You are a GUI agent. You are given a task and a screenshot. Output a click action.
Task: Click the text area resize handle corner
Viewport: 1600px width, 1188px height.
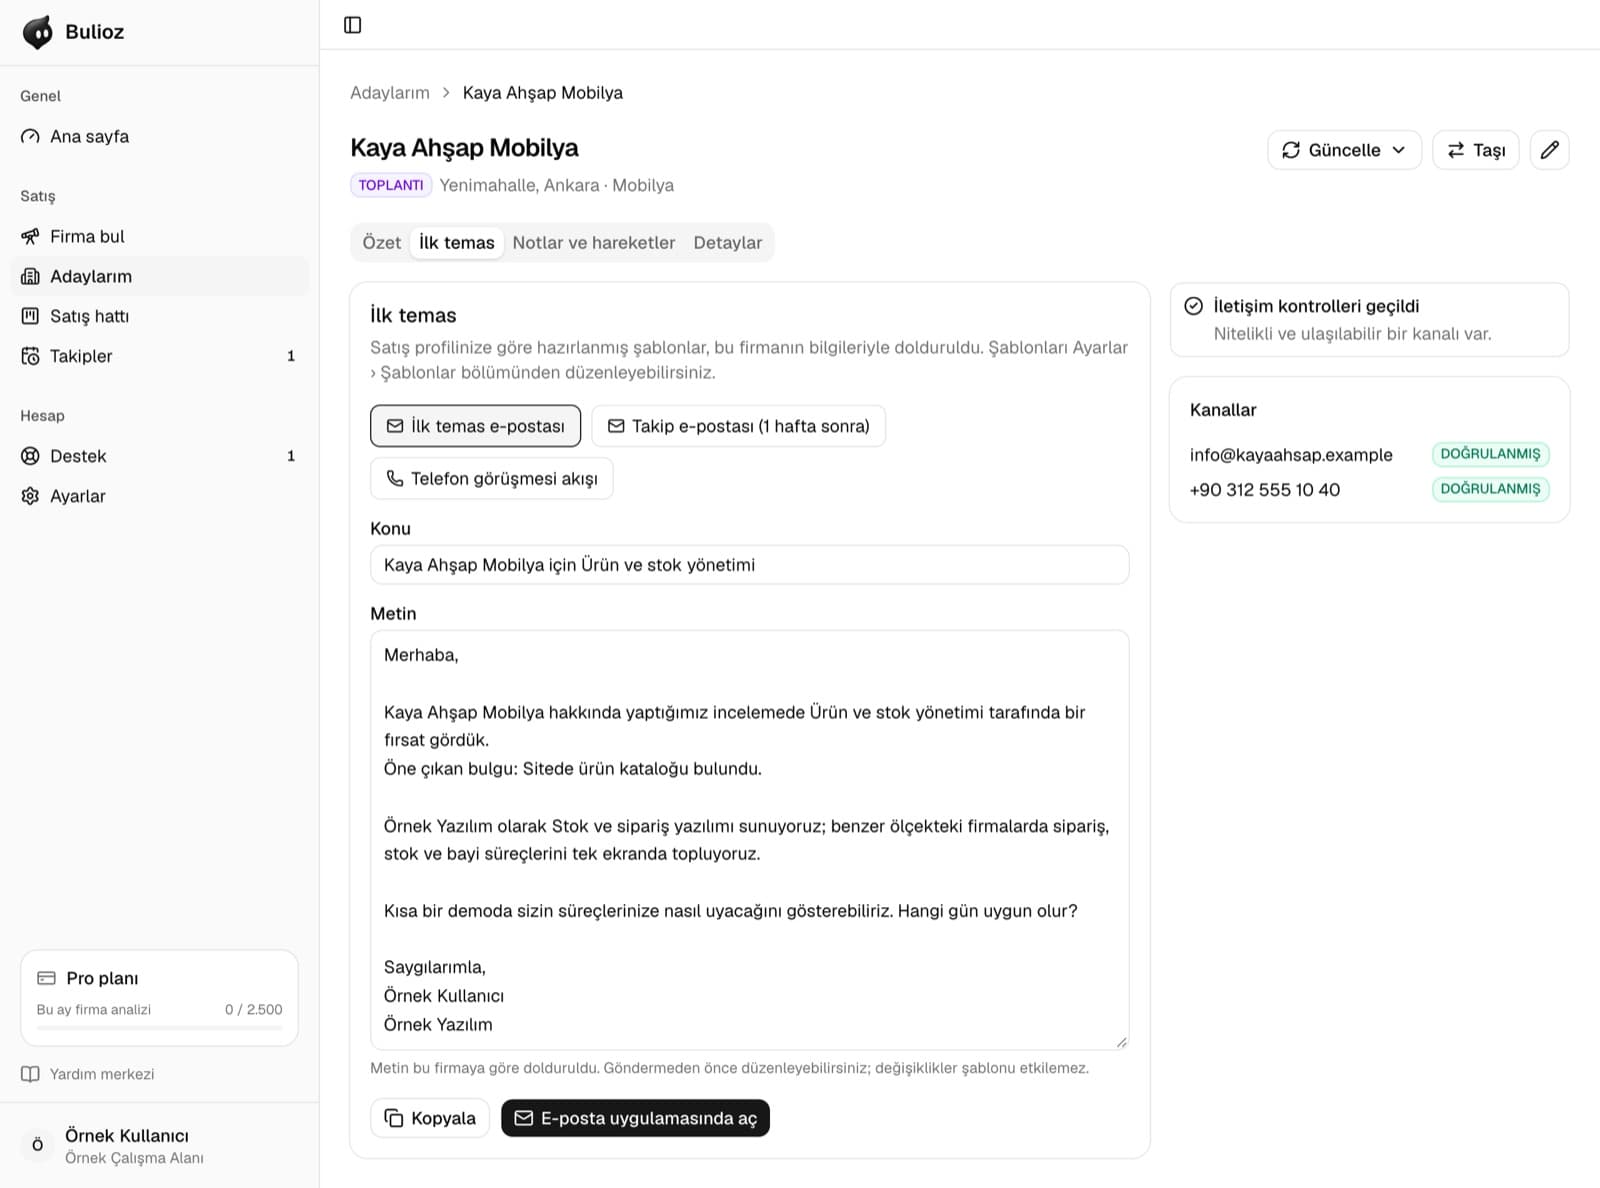[1121, 1042]
